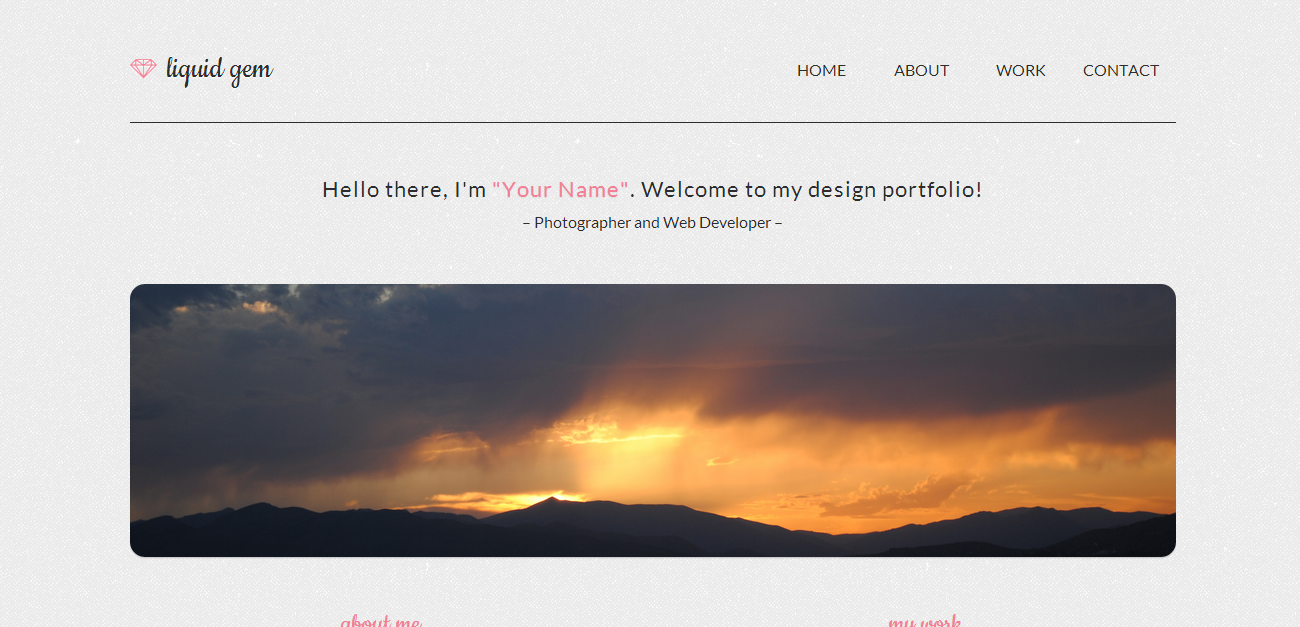Image resolution: width=1300 pixels, height=627 pixels.
Task: Click the central mountain peak silhouette
Action: click(550, 503)
